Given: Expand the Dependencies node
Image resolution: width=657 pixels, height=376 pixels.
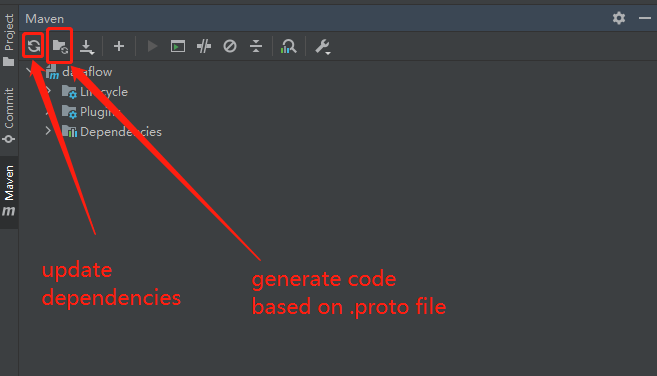Looking at the screenshot, I should point(49,131).
